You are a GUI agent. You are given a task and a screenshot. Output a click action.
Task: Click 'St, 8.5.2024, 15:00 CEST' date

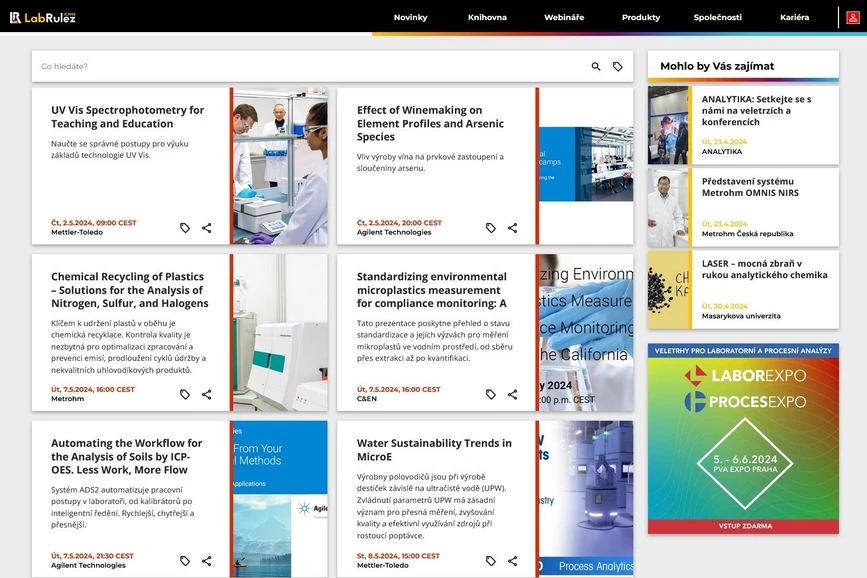[398, 556]
